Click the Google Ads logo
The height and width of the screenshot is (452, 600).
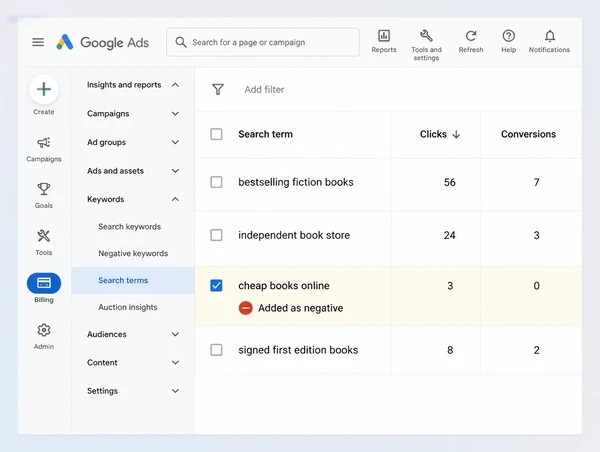[x=103, y=42]
